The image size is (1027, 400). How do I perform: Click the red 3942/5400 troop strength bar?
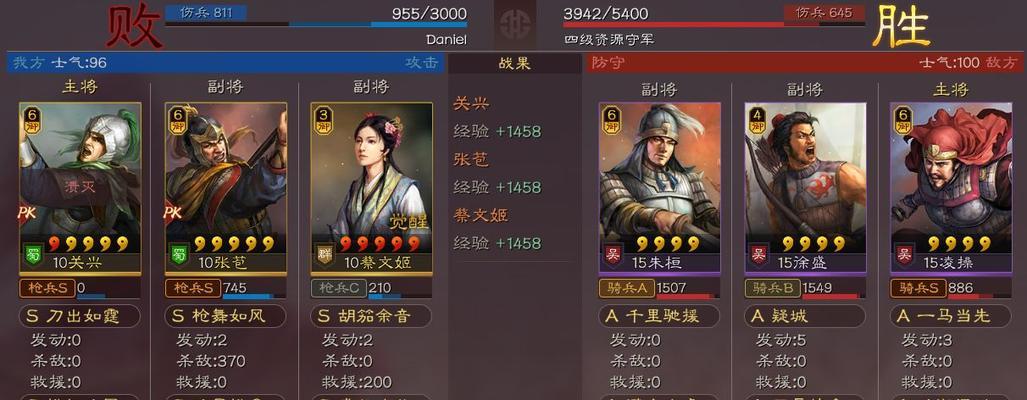[x=713, y=24]
